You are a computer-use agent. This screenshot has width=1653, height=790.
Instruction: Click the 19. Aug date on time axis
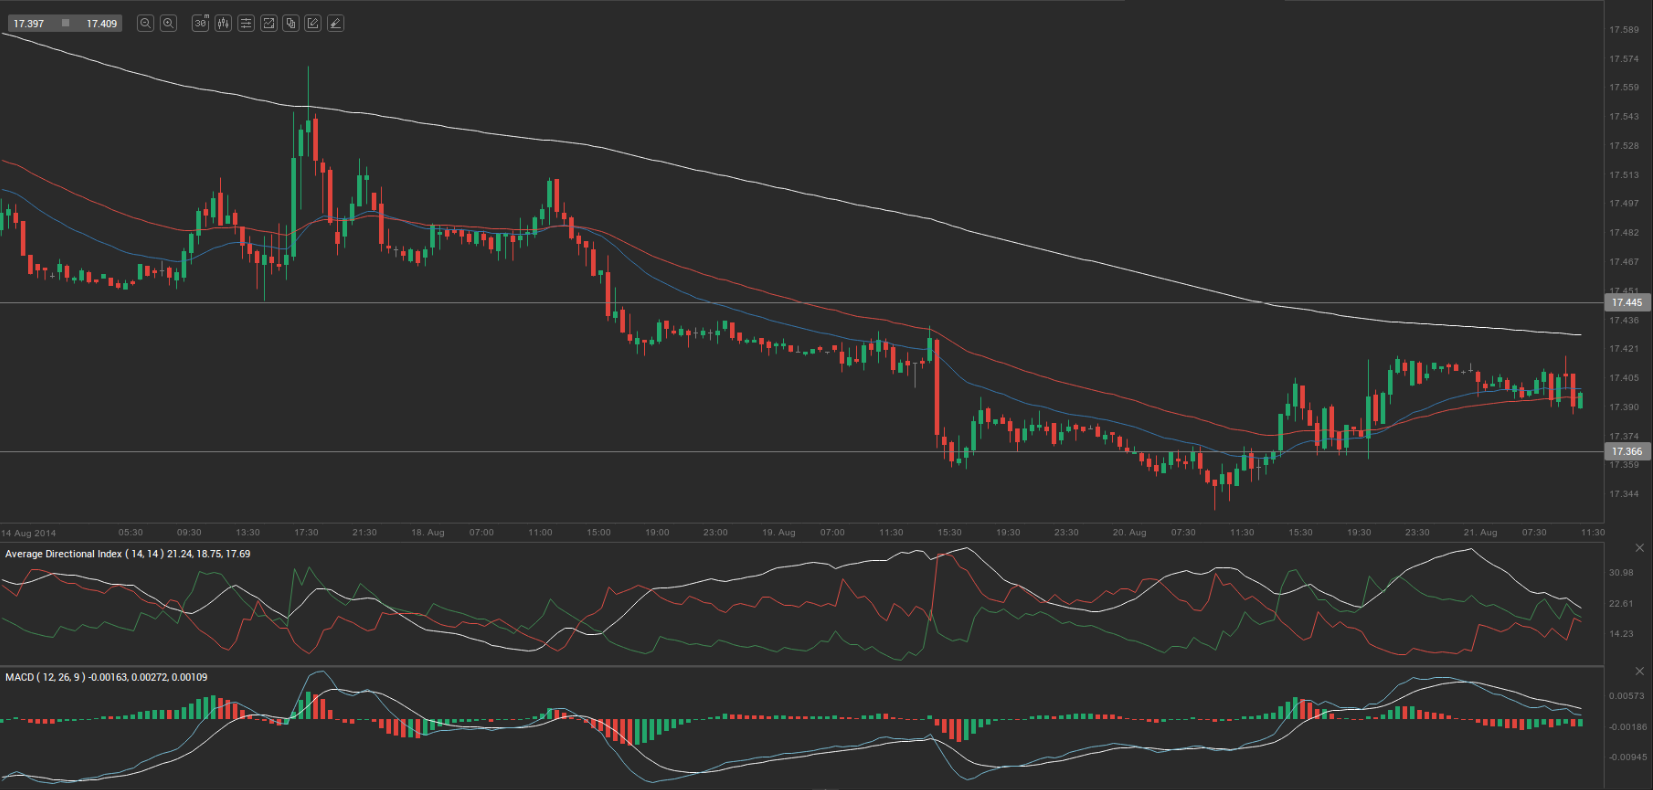pyautogui.click(x=778, y=533)
